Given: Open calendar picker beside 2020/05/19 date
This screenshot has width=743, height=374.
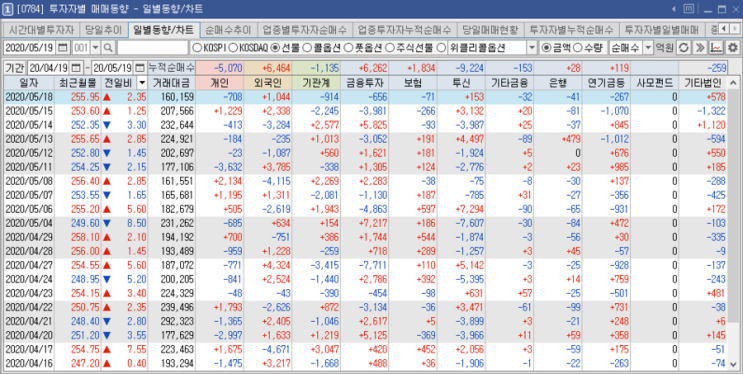Looking at the screenshot, I should click(x=63, y=47).
